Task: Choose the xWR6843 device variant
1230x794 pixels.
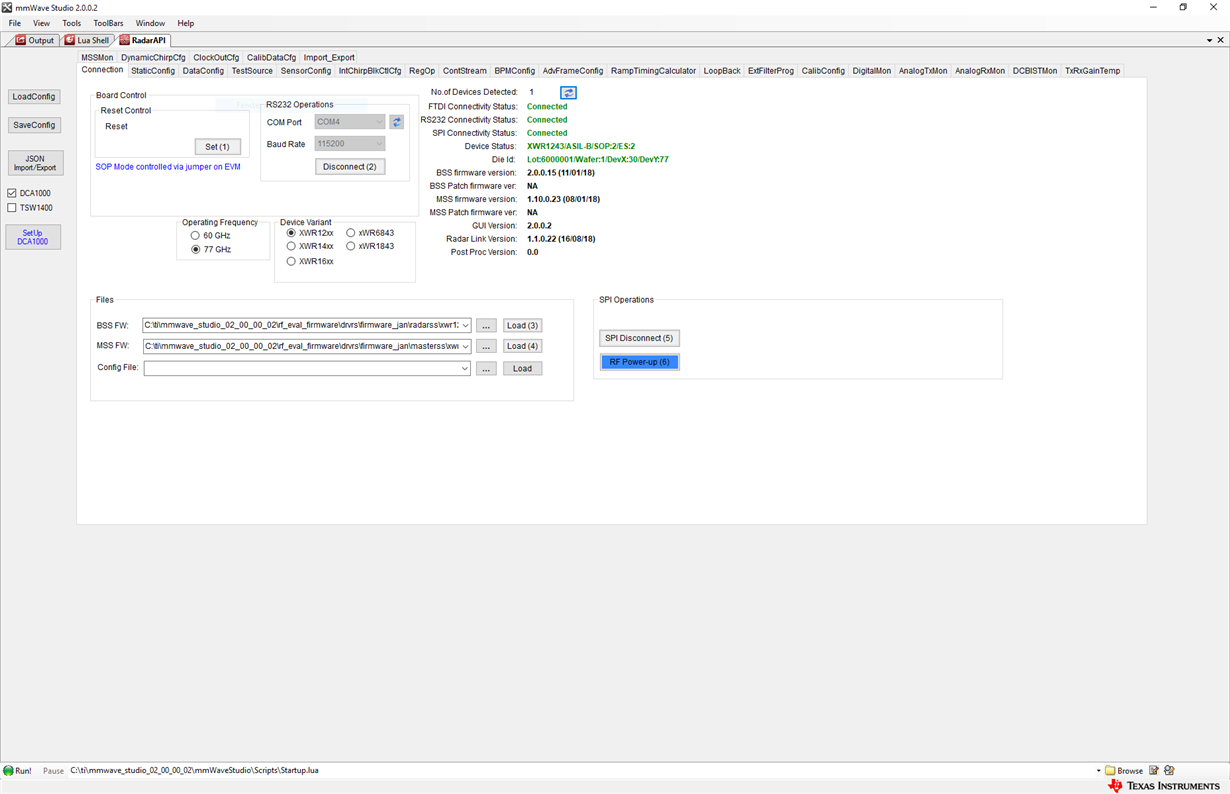Action: [351, 233]
